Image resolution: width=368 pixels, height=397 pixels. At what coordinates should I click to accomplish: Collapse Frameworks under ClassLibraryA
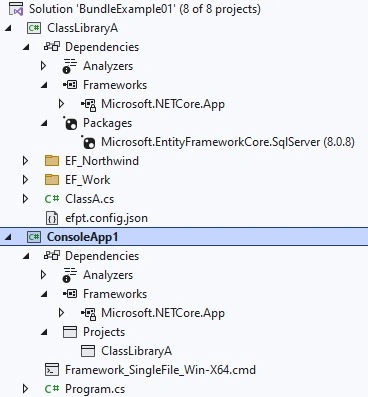[44, 85]
